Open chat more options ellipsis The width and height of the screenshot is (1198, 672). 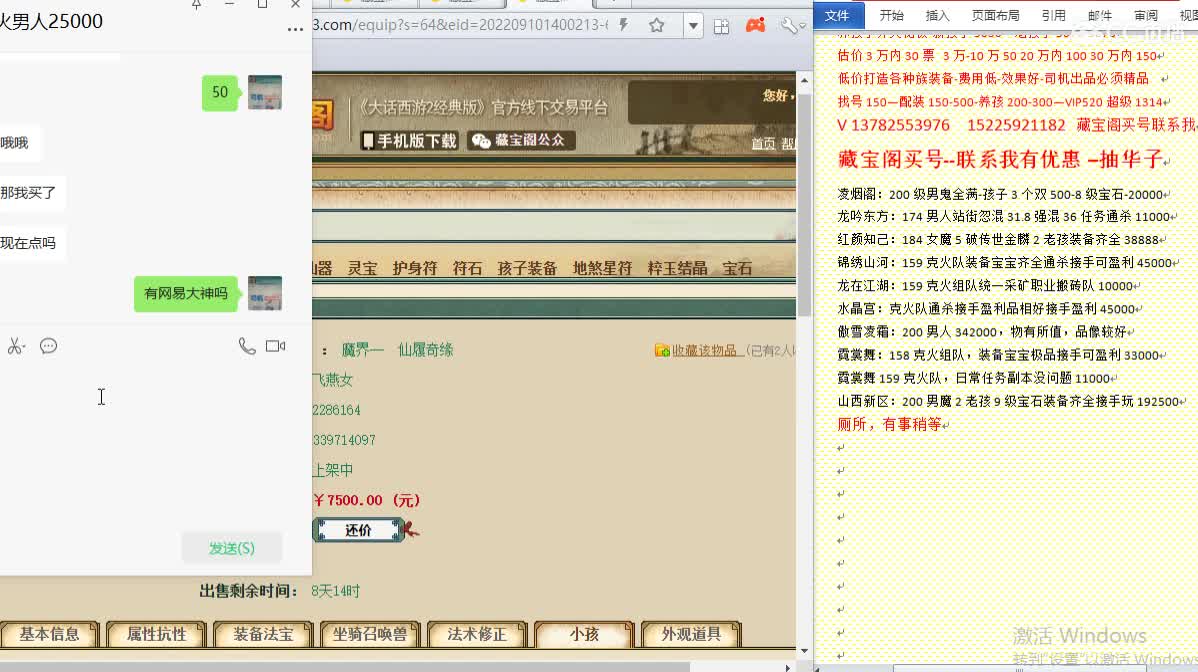click(295, 30)
